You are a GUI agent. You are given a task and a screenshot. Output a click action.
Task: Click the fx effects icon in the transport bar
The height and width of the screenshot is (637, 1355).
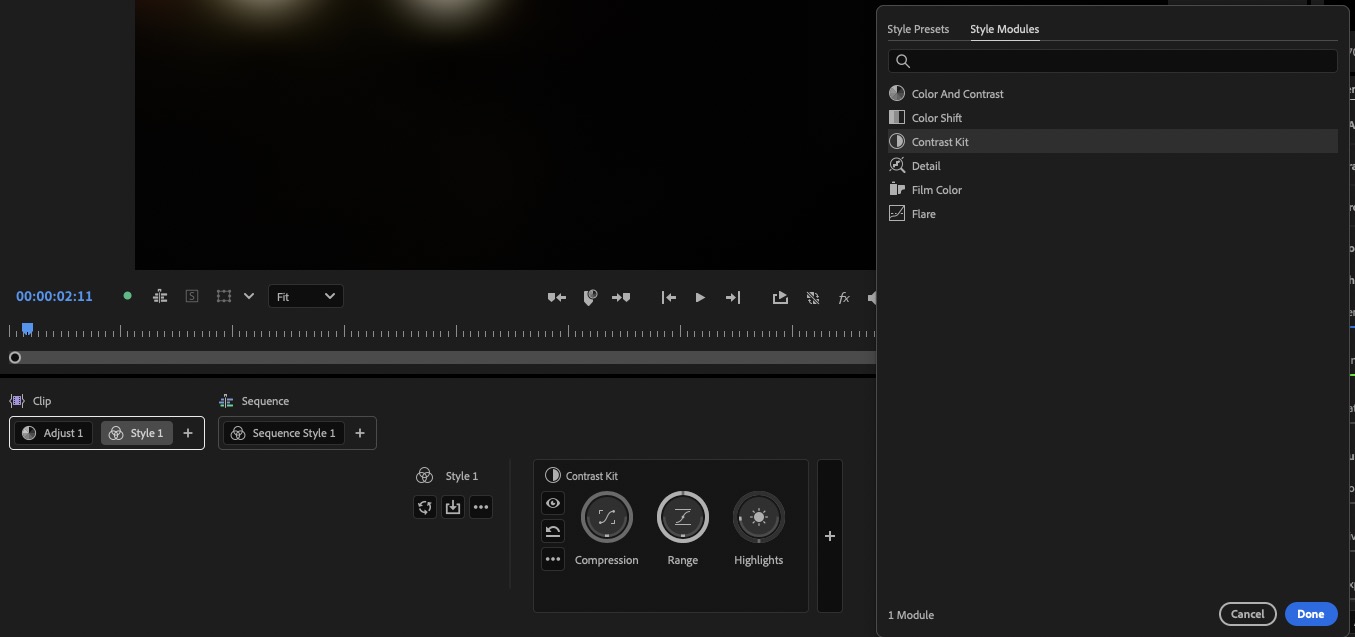(x=843, y=297)
